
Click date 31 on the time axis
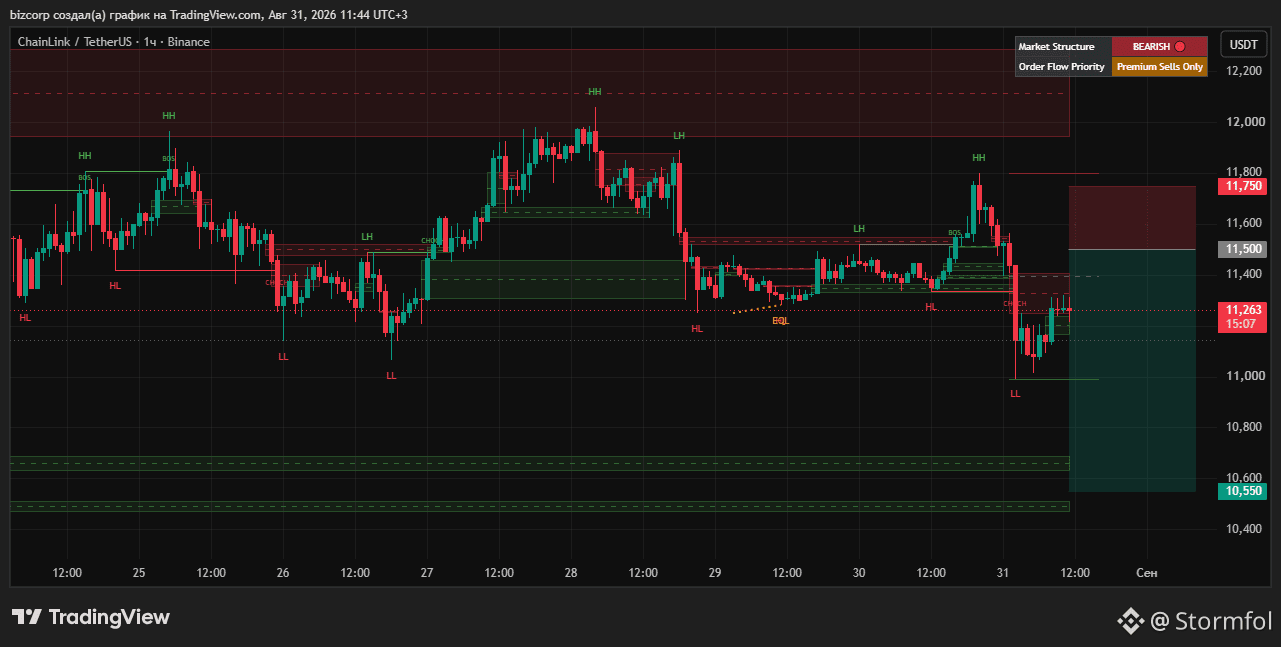coord(1003,573)
